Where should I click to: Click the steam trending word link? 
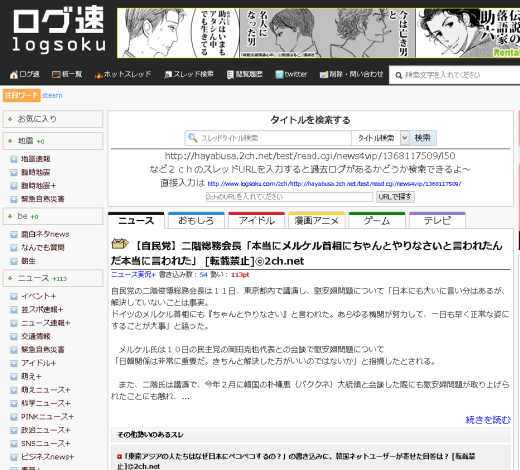(52, 95)
